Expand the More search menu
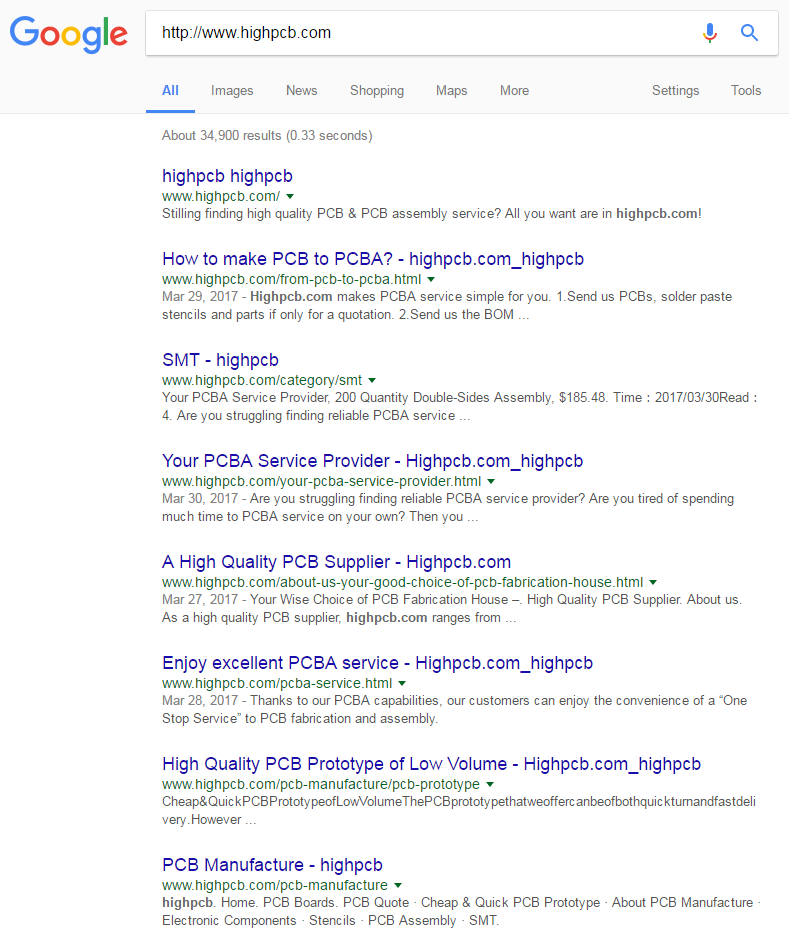Image resolution: width=789 pixels, height=931 pixels. click(514, 91)
